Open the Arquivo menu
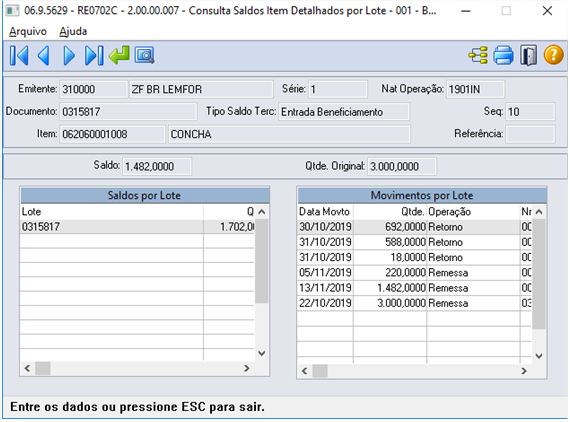The height and width of the screenshot is (422, 570). coord(28,32)
